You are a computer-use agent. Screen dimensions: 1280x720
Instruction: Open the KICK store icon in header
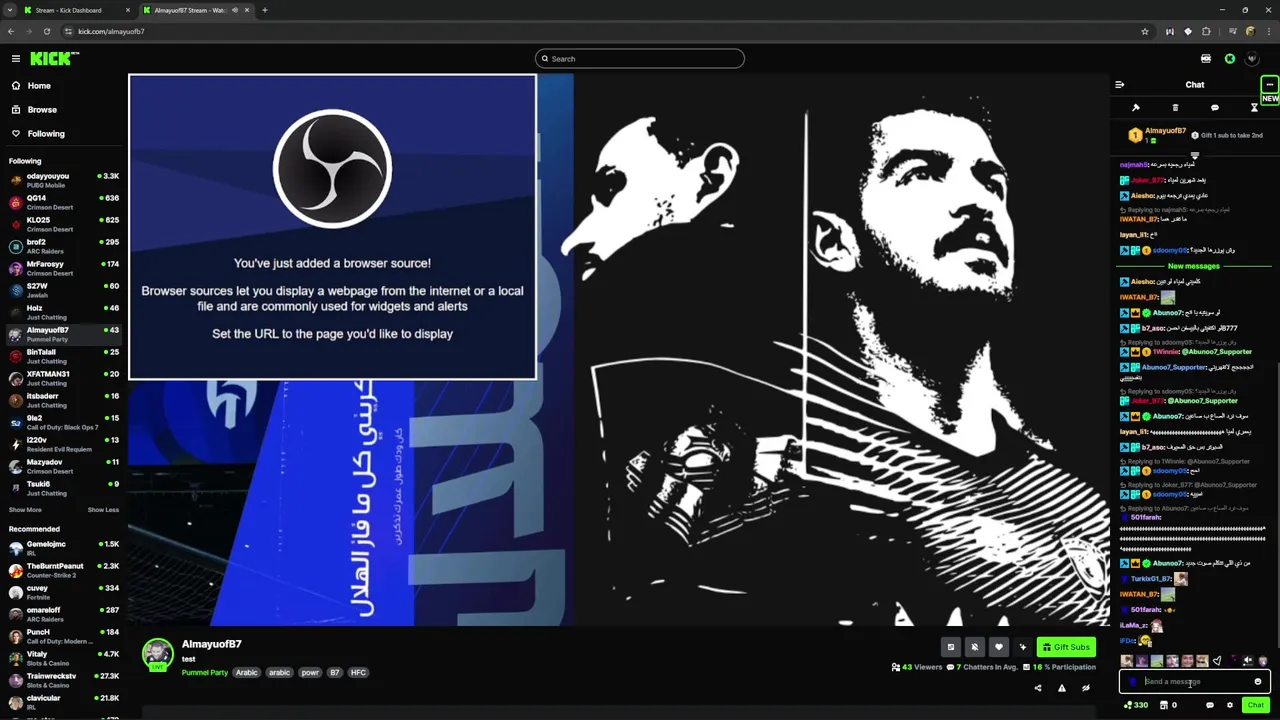coord(1206,59)
